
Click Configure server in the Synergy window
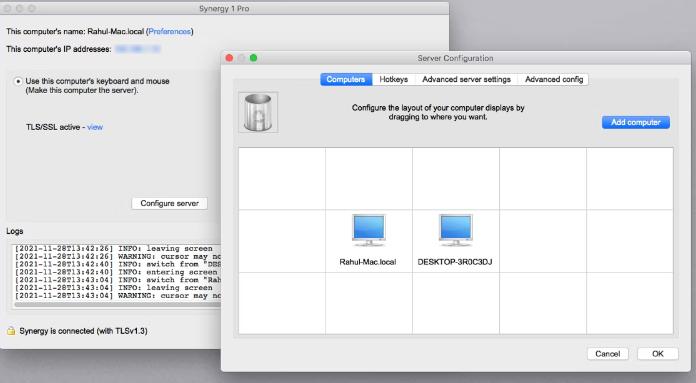170,203
